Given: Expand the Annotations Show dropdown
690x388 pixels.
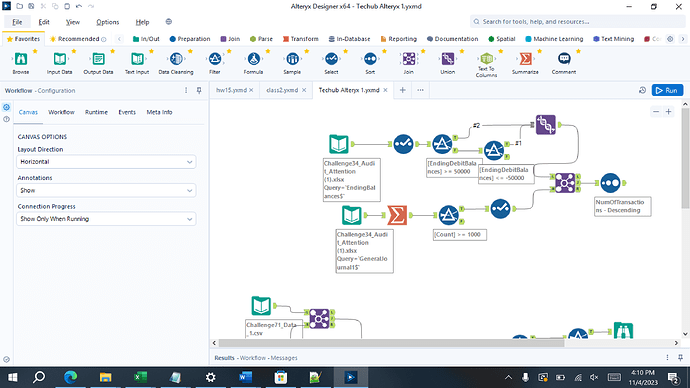Looking at the screenshot, I should coord(106,190).
